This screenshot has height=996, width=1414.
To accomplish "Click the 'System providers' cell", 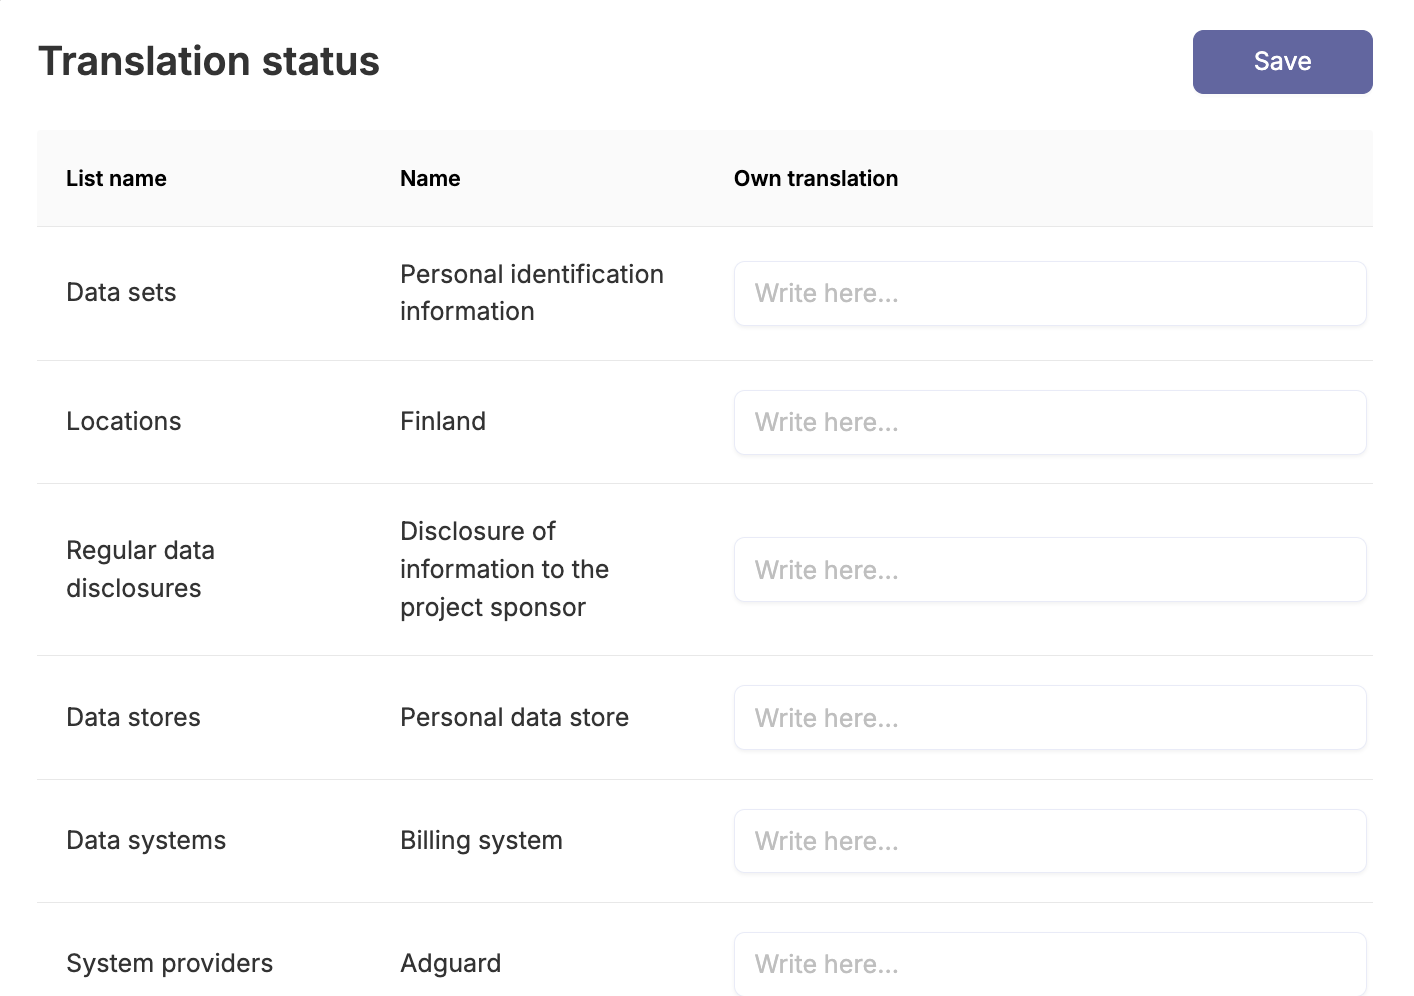I will click(169, 963).
